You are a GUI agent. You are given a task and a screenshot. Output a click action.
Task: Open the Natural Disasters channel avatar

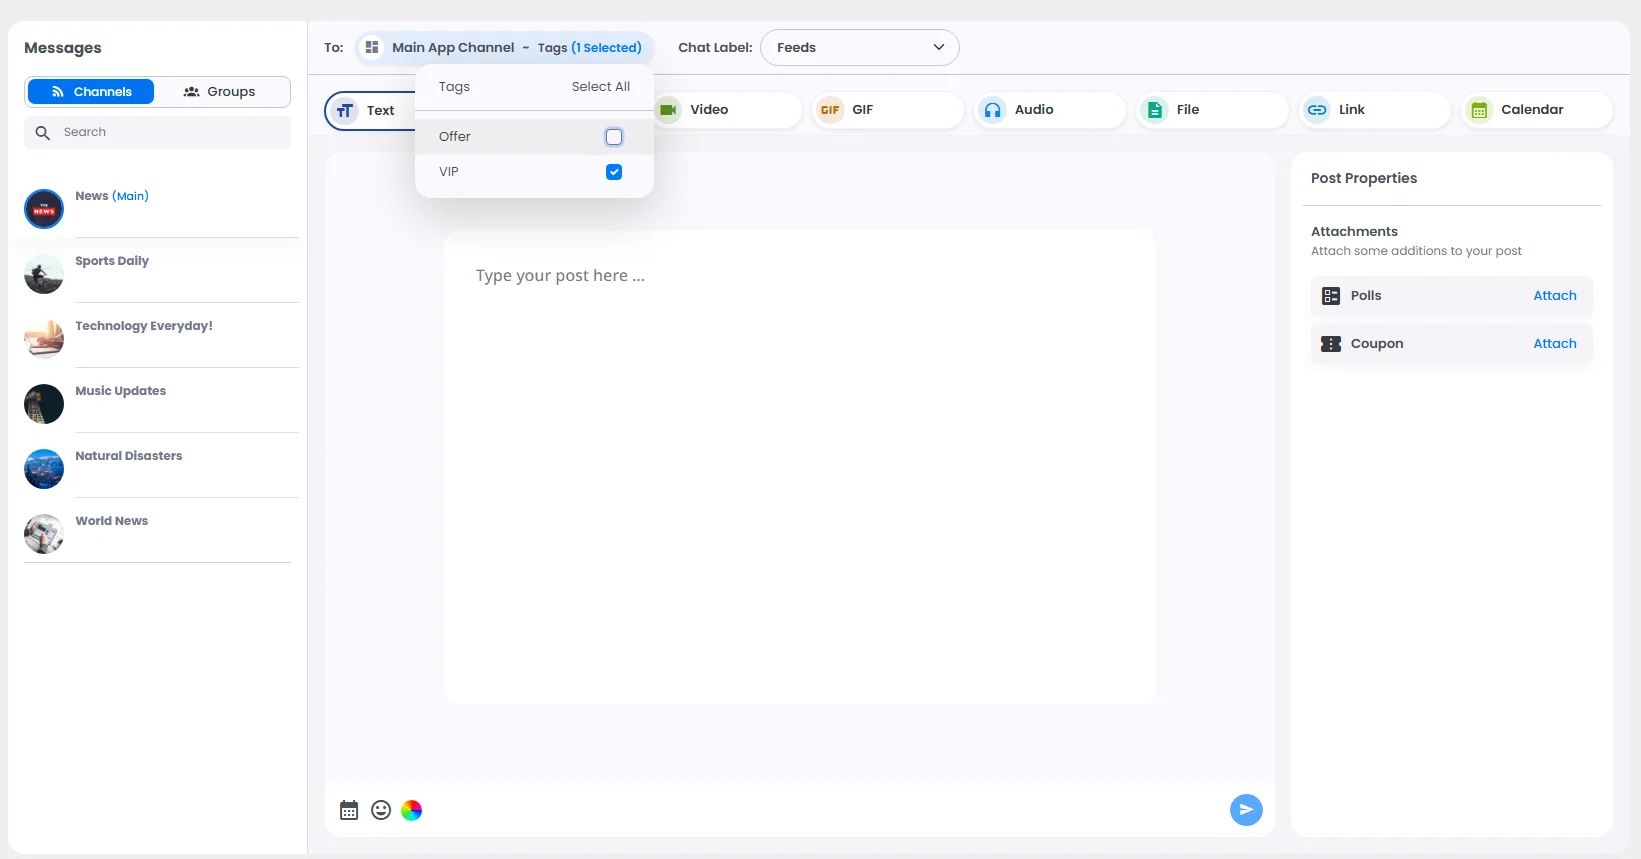click(44, 469)
